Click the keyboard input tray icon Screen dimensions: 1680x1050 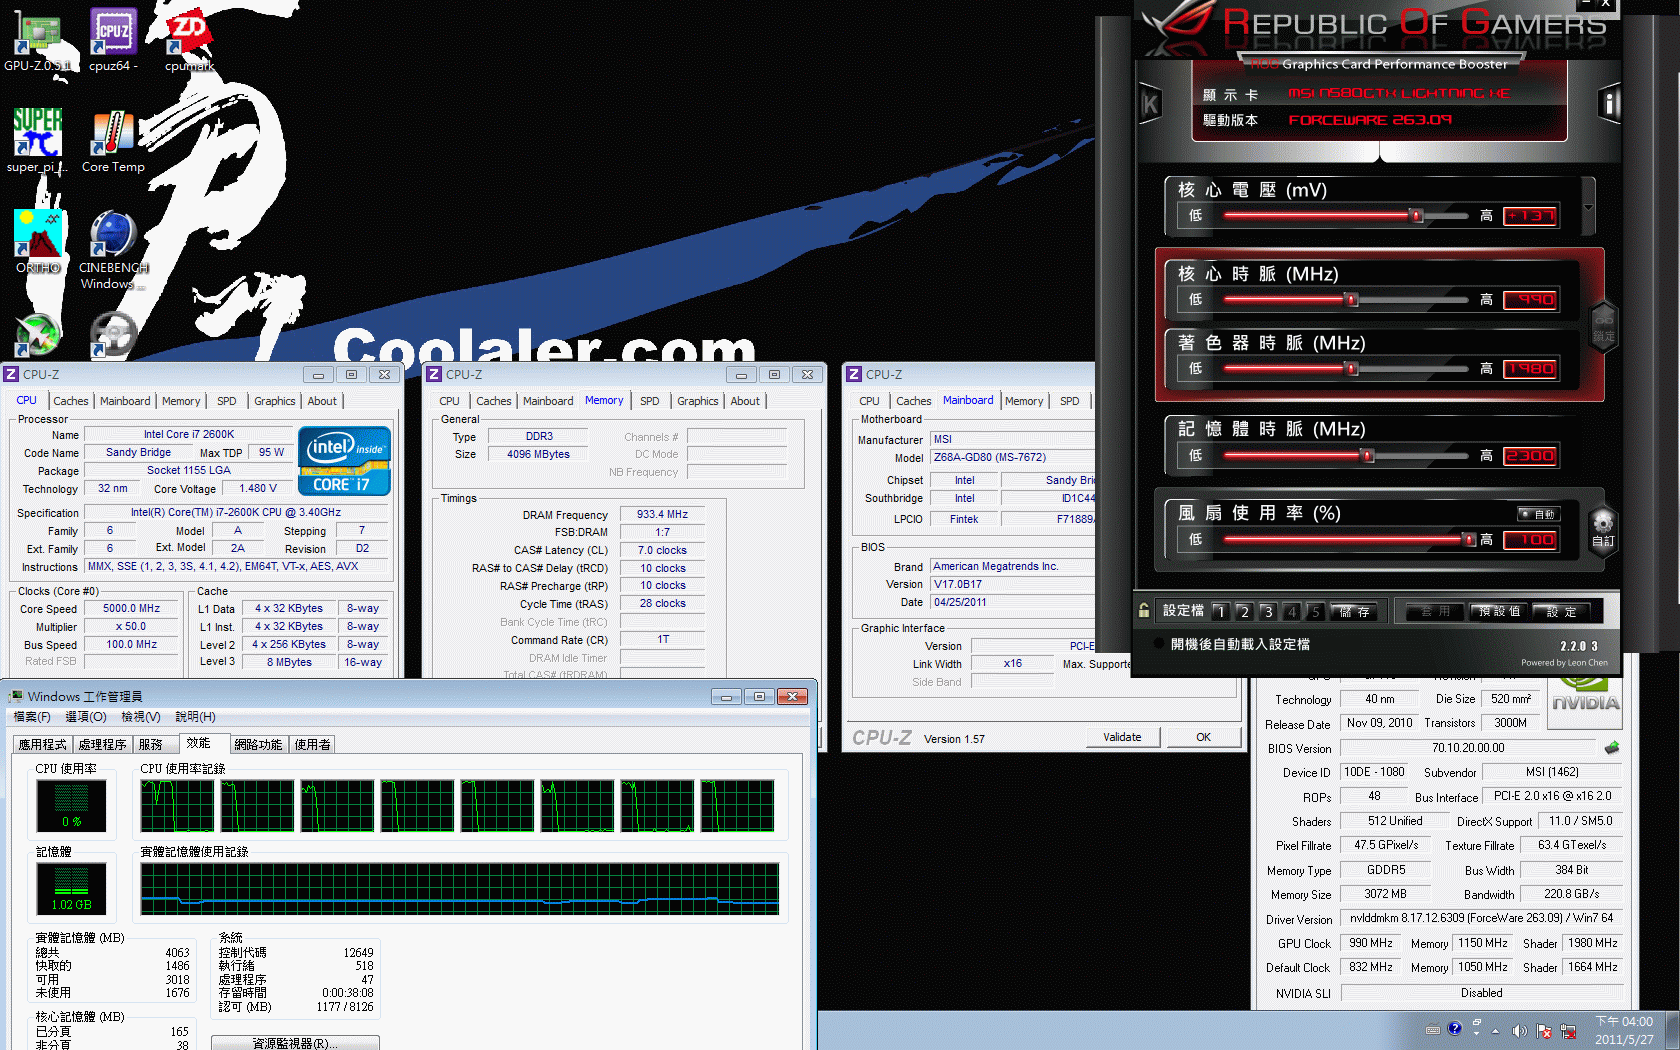tap(1433, 1029)
